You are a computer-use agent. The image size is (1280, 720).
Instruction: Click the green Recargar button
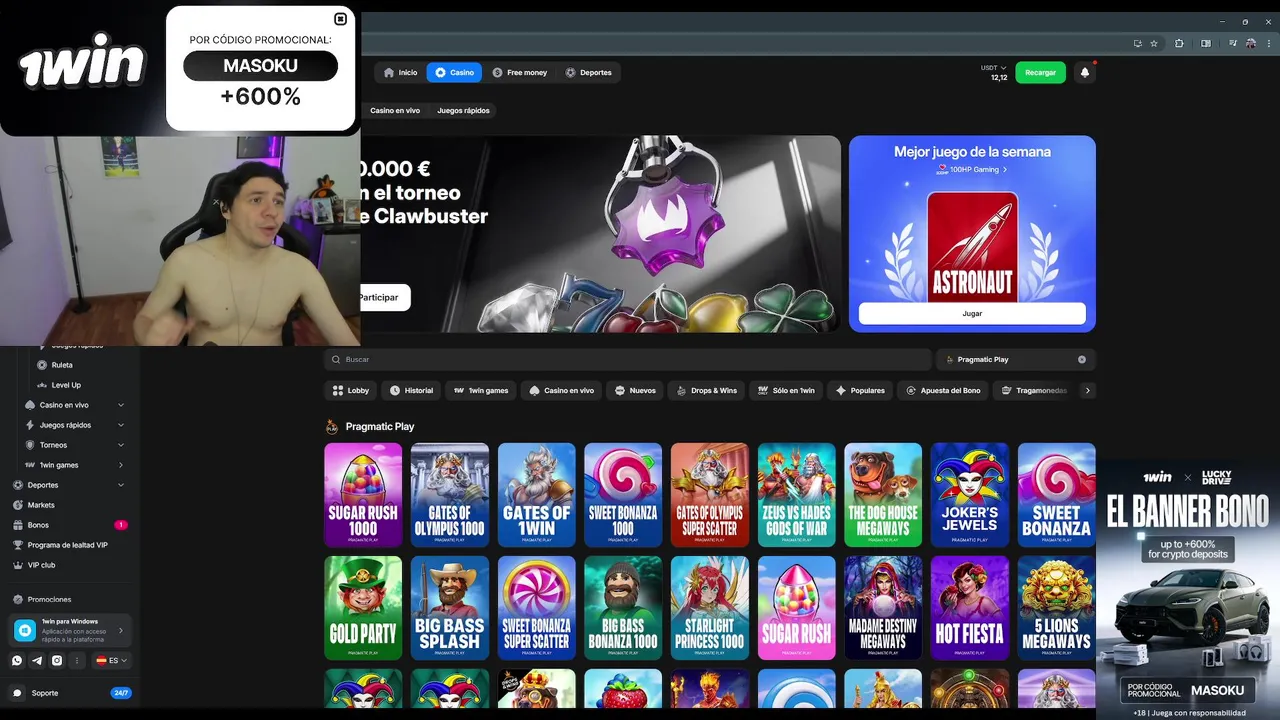1040,72
